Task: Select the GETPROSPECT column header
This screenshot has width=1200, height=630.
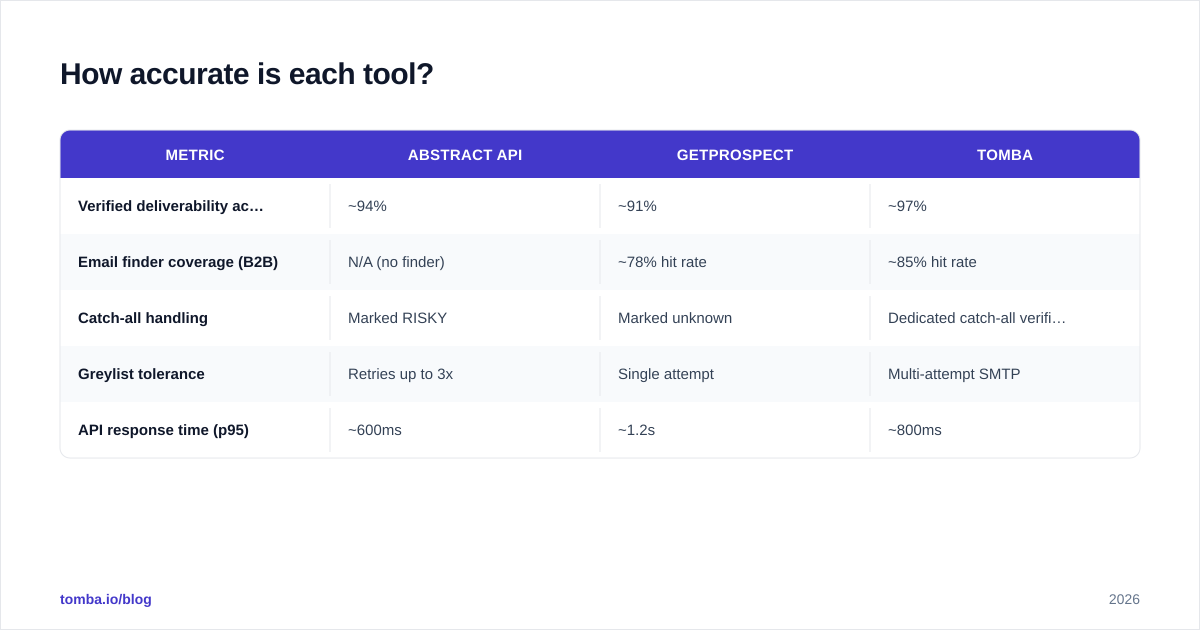Action: [735, 155]
